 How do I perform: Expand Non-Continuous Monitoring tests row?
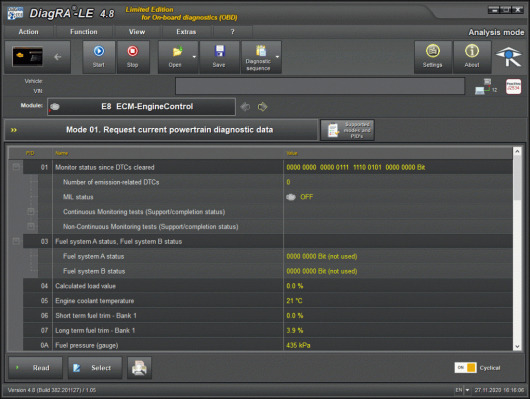click(30, 226)
